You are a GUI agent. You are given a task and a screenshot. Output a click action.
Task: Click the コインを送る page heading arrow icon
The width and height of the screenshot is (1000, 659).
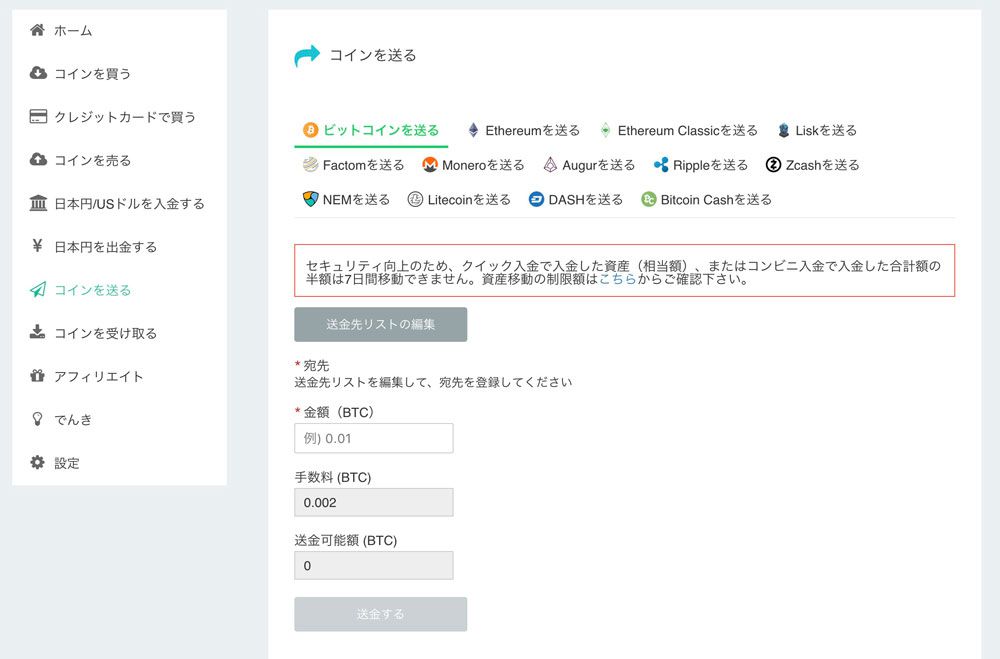point(307,56)
